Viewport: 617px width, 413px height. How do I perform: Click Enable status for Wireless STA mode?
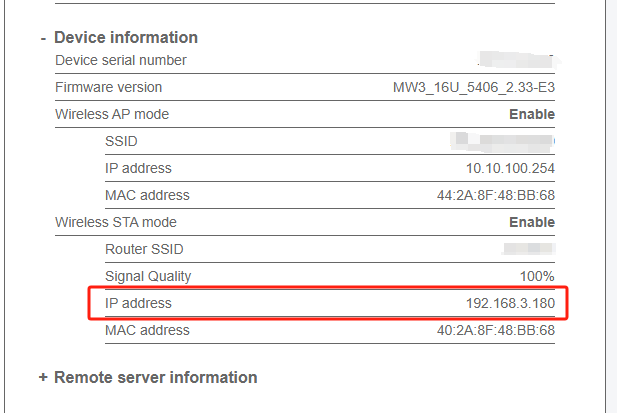click(531, 222)
